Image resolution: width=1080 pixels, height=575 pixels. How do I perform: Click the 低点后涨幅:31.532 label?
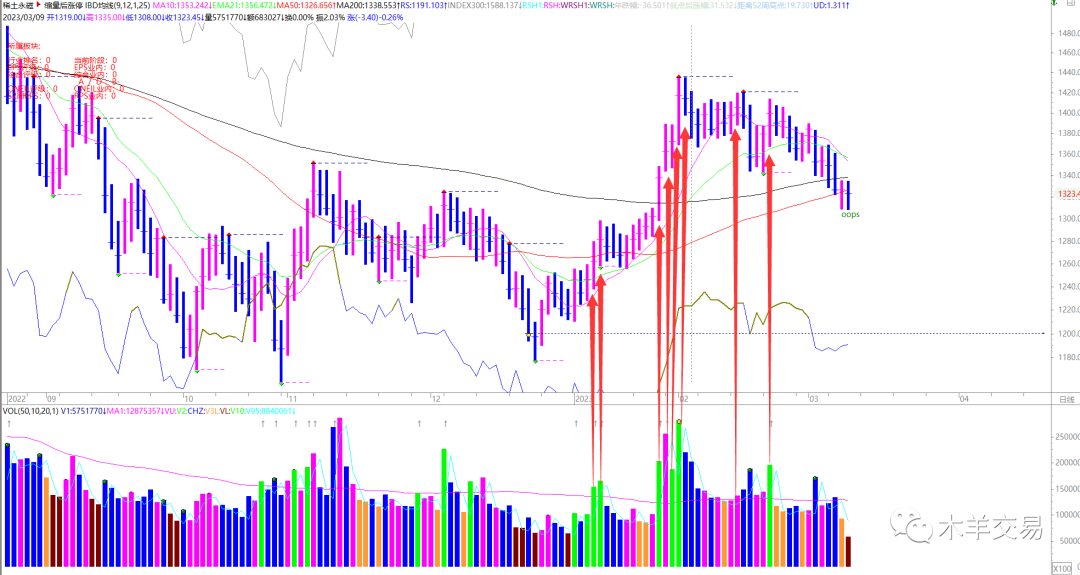[x=703, y=6]
